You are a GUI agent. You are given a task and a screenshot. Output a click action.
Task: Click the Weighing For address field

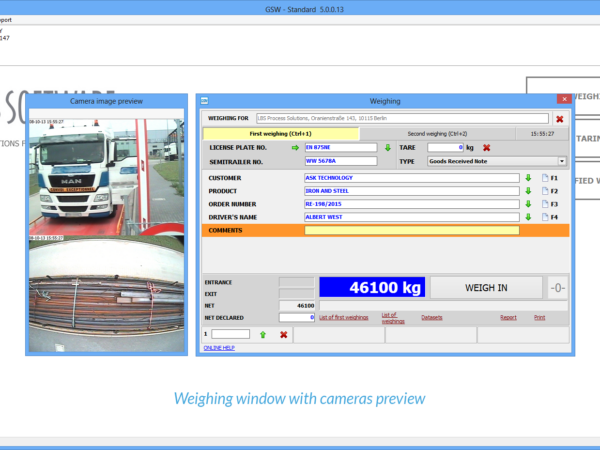pyautogui.click(x=402, y=118)
